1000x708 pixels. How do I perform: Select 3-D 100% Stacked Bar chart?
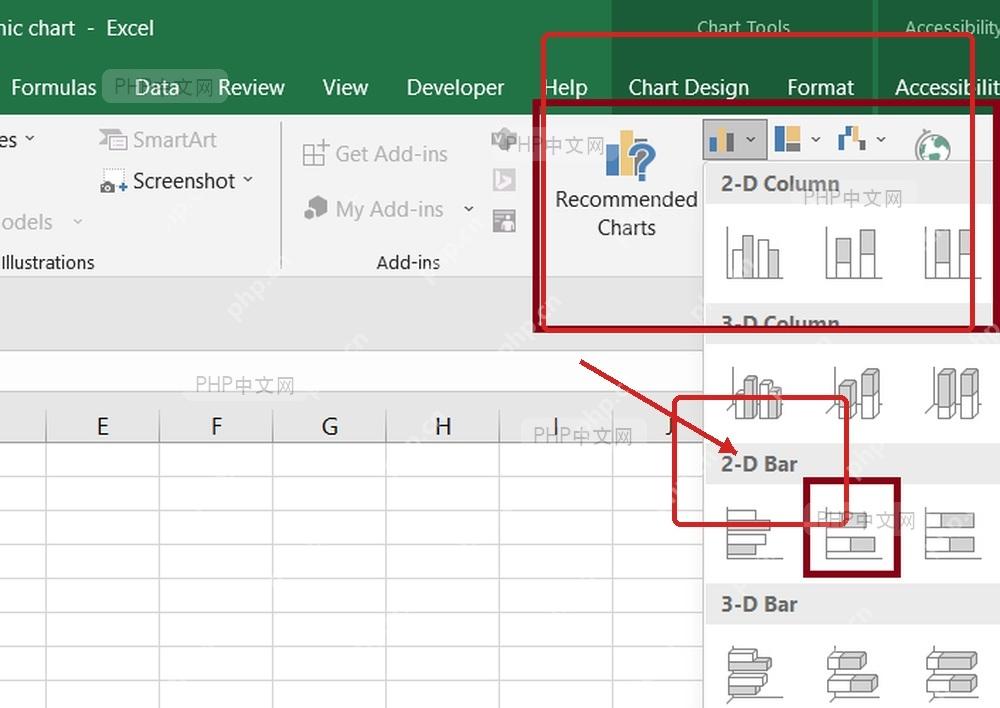tap(952, 674)
